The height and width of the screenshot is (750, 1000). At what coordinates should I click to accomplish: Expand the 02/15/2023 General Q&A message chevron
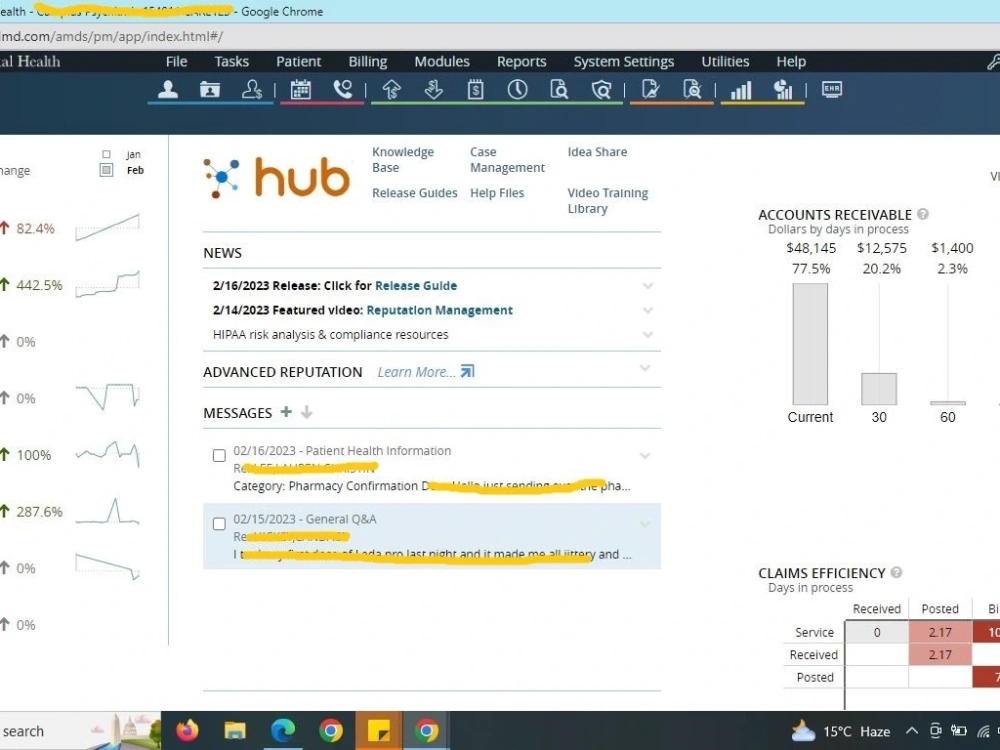tap(645, 524)
